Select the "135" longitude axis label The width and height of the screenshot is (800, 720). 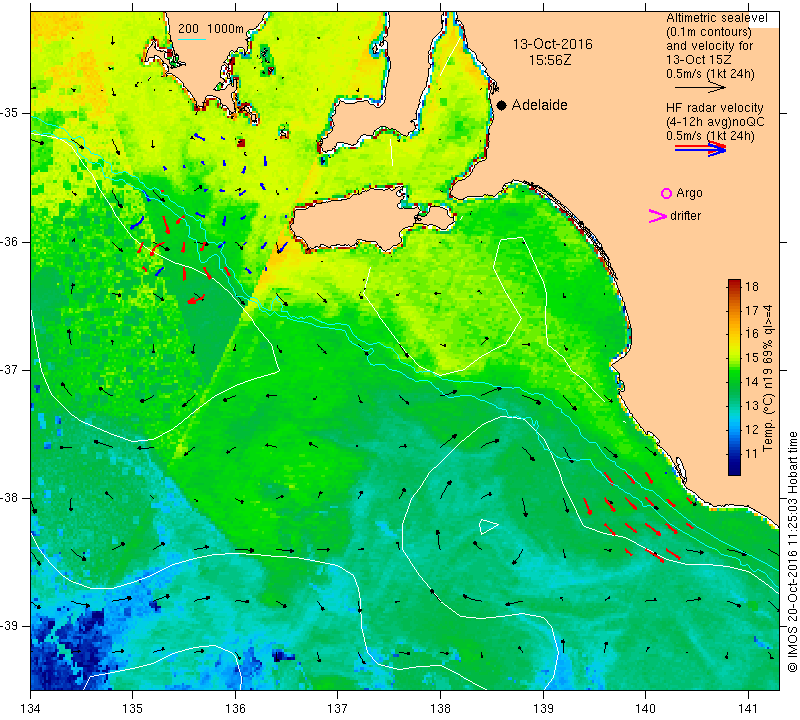pos(133,709)
